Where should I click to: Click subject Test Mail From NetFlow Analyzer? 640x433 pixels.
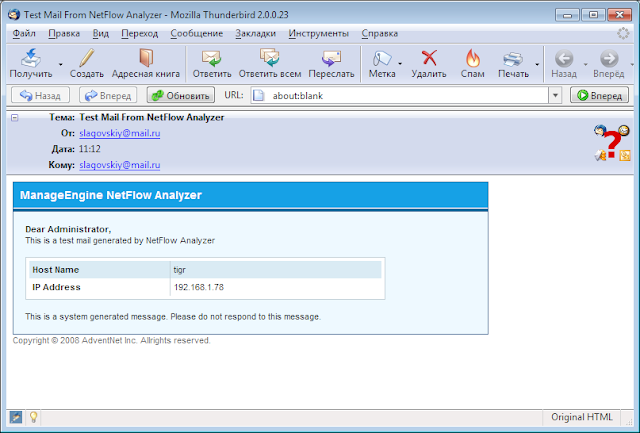151,118
